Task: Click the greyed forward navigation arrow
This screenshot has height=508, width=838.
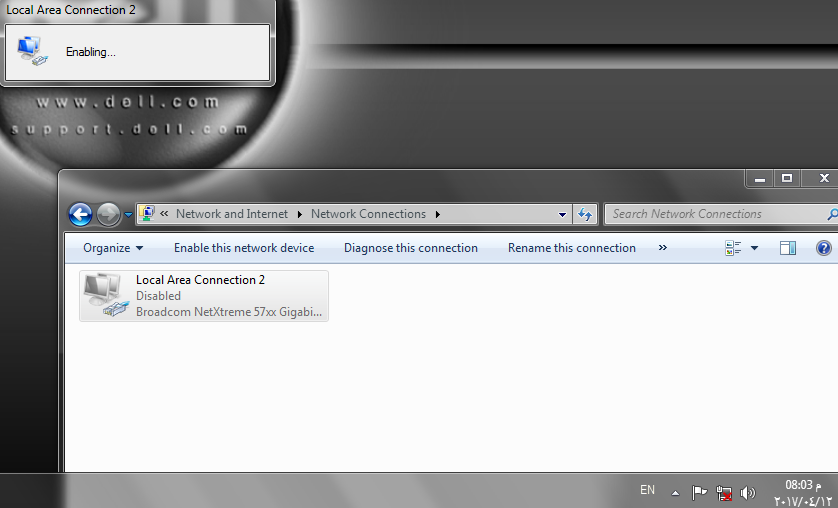Action: (x=108, y=215)
